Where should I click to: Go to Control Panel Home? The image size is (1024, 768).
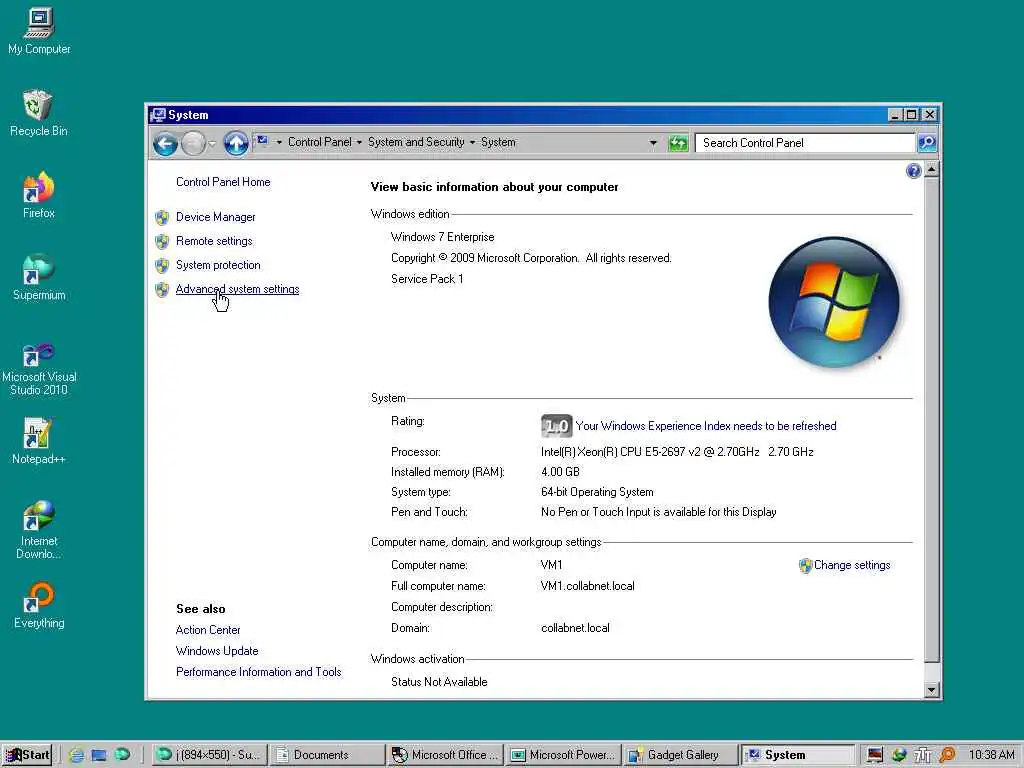[223, 182]
